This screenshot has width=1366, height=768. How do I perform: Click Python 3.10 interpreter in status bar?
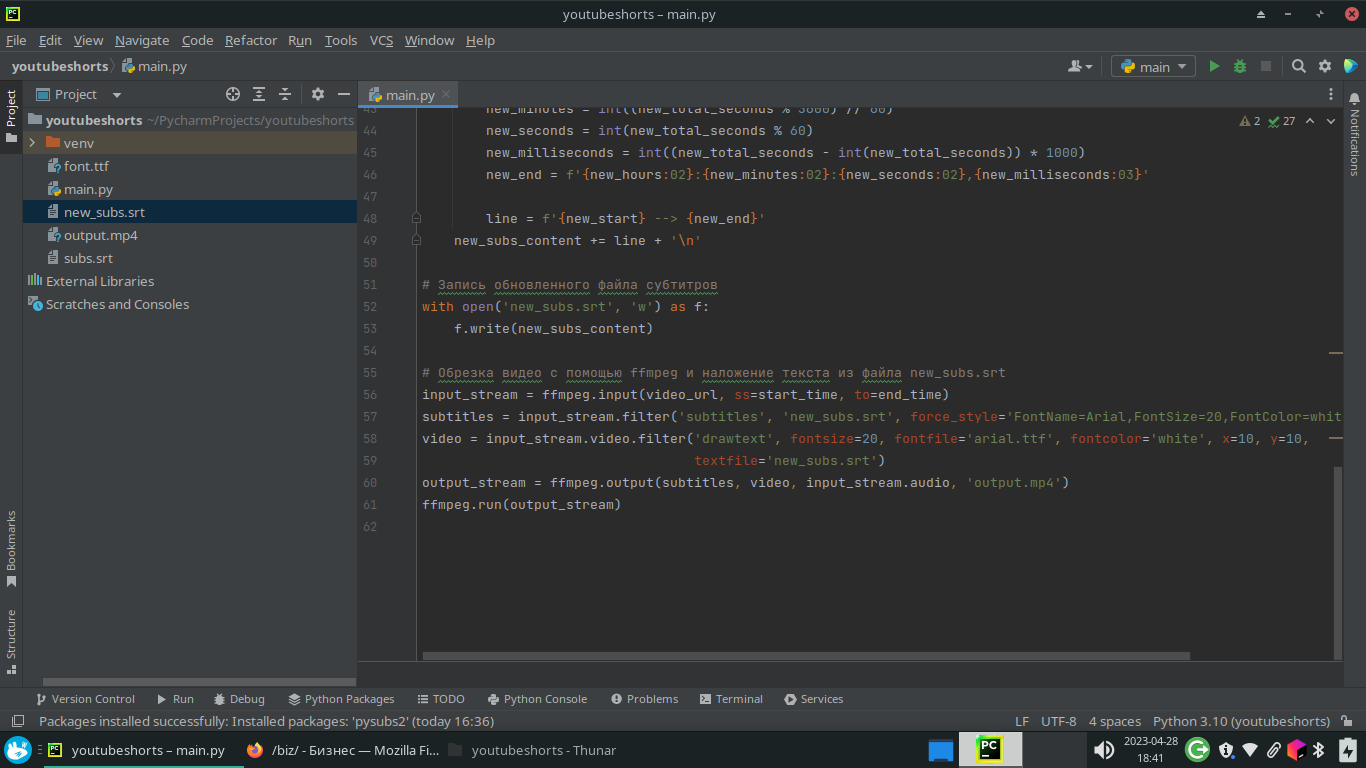click(1240, 721)
